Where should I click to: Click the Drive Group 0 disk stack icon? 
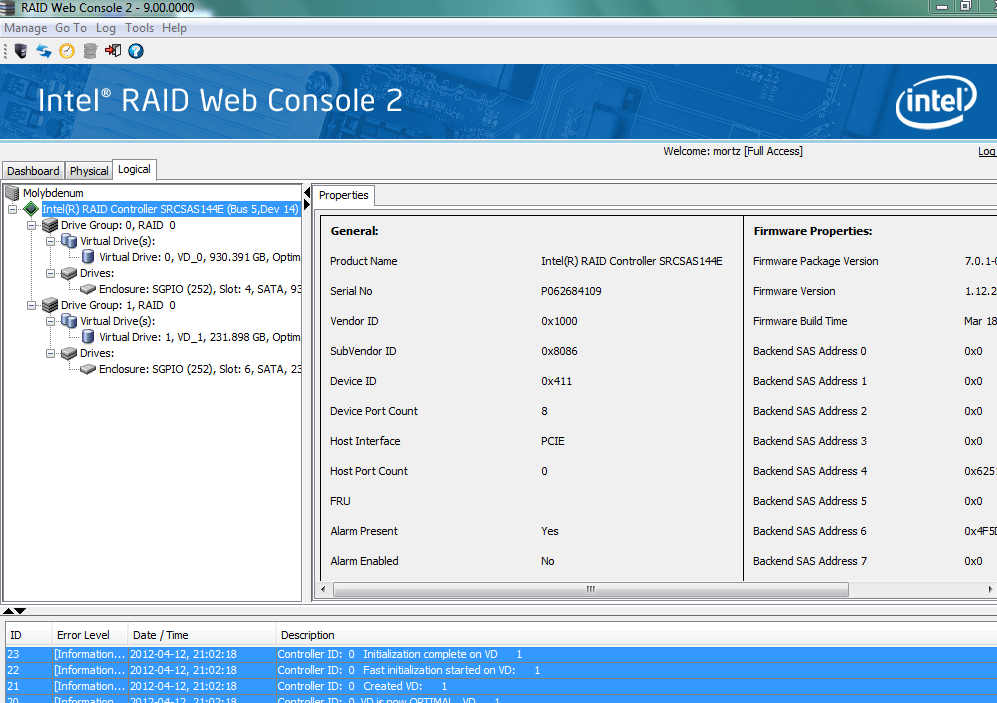pyautogui.click(x=50, y=225)
